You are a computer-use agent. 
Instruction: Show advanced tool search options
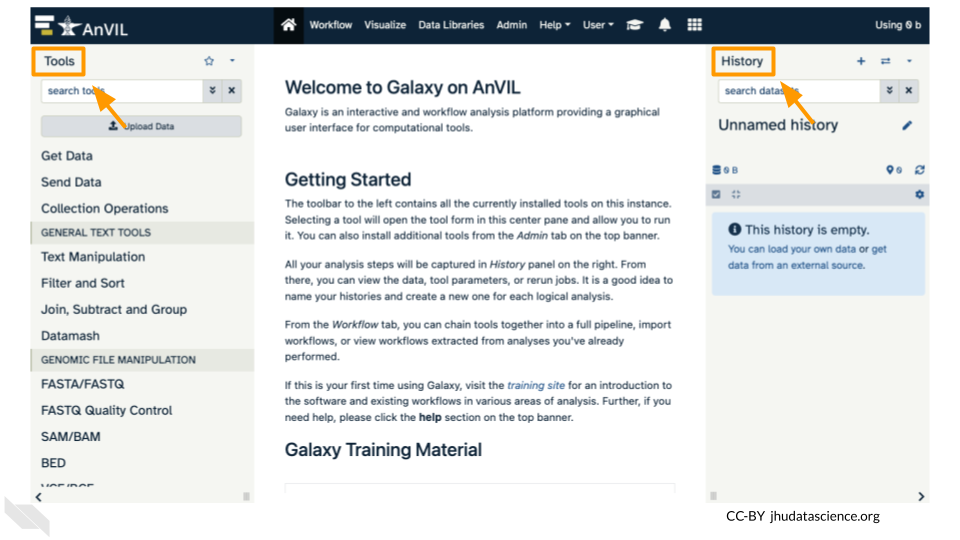(x=212, y=91)
